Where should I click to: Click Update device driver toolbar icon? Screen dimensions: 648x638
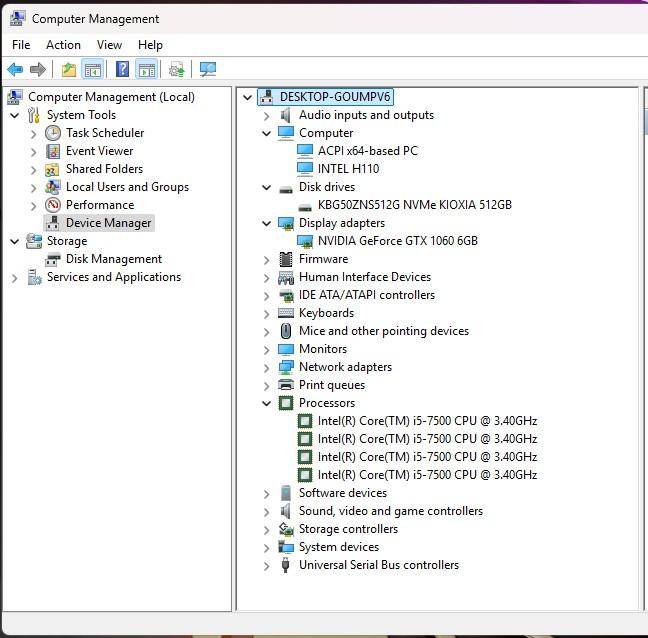click(177, 69)
